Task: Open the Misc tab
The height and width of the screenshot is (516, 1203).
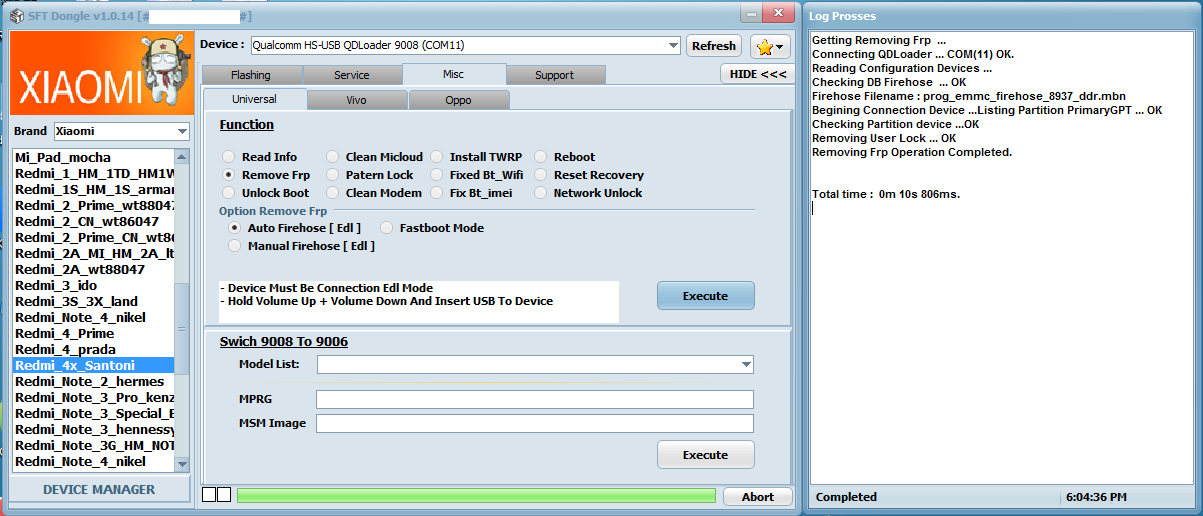Action: click(454, 74)
